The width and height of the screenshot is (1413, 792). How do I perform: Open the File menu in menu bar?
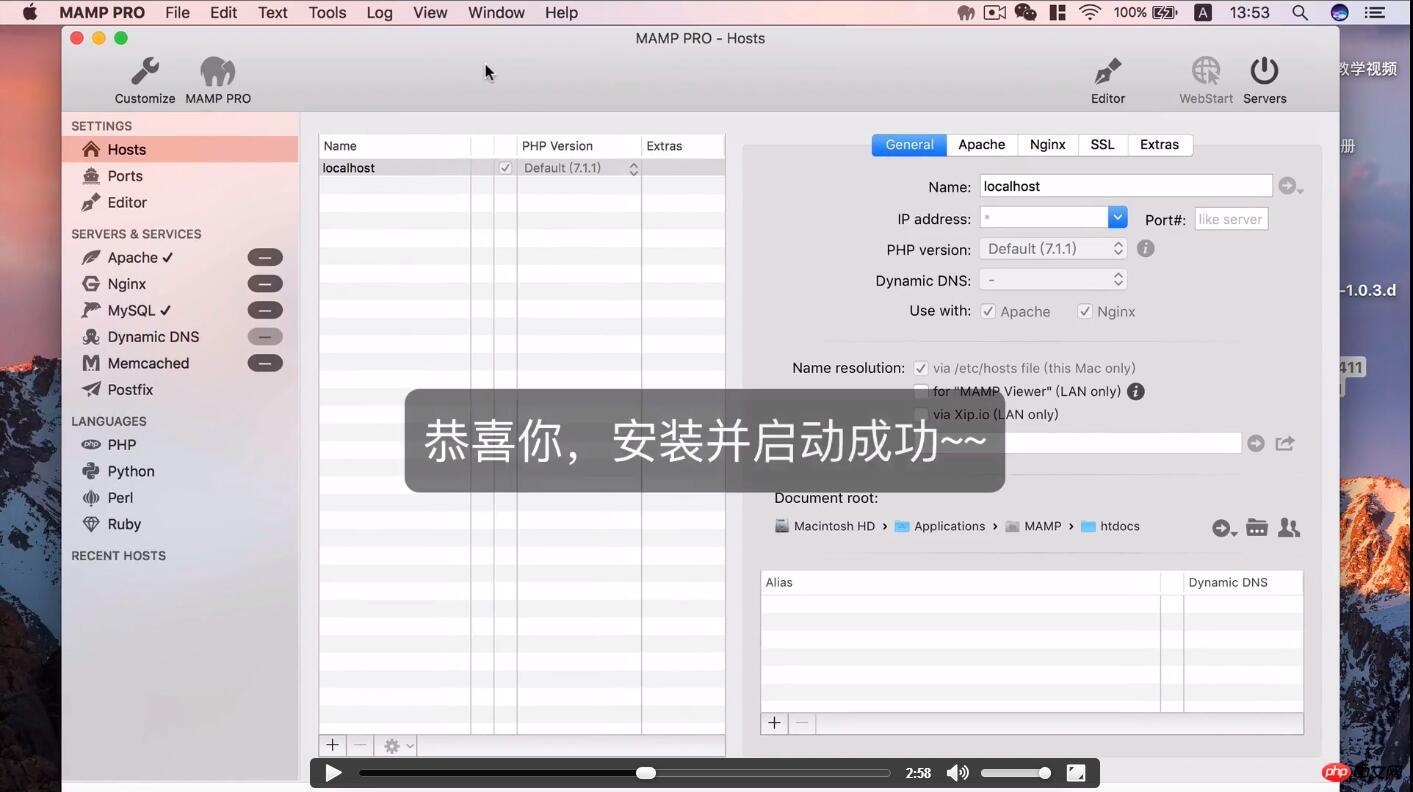(177, 12)
